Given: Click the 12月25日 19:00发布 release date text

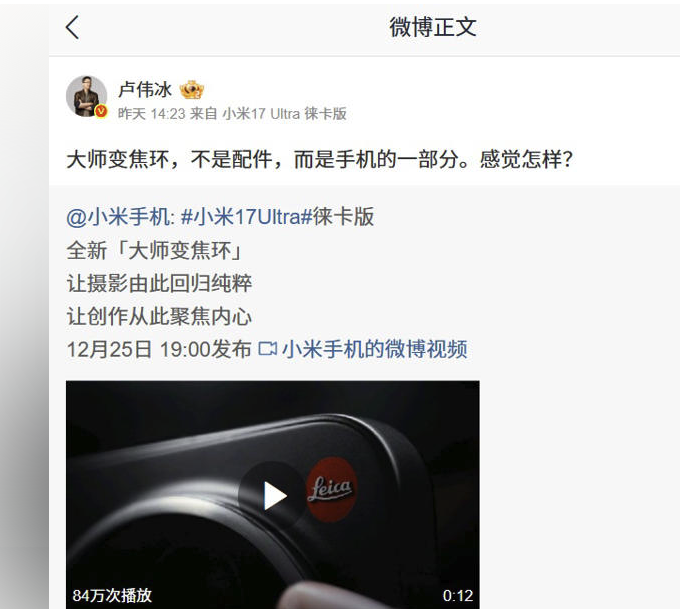Looking at the screenshot, I should click(x=159, y=349).
